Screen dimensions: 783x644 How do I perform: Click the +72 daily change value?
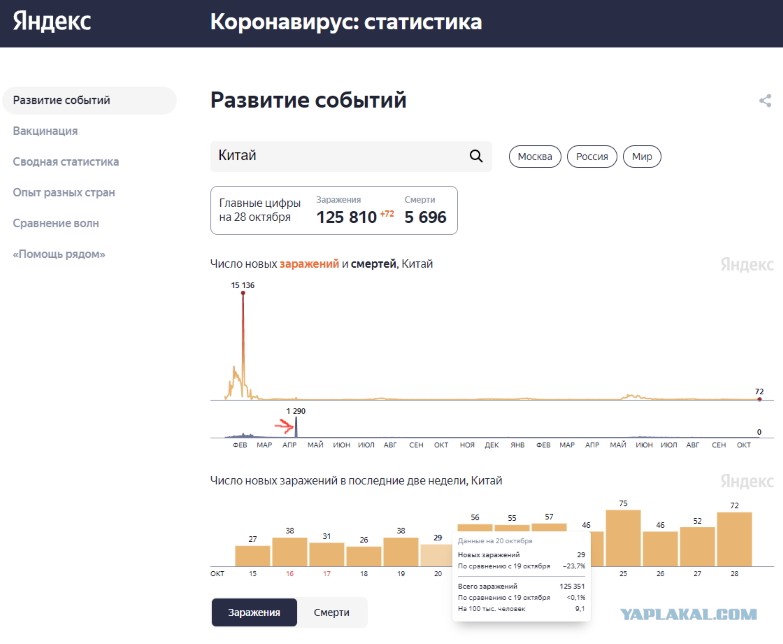click(387, 214)
